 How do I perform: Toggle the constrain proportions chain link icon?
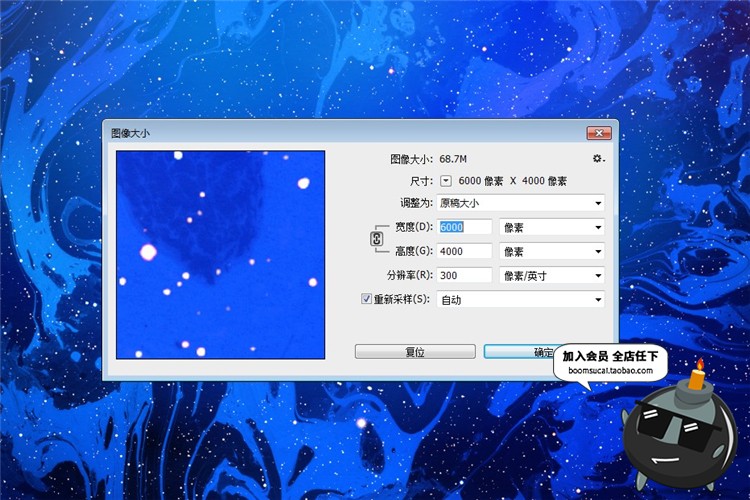point(377,238)
